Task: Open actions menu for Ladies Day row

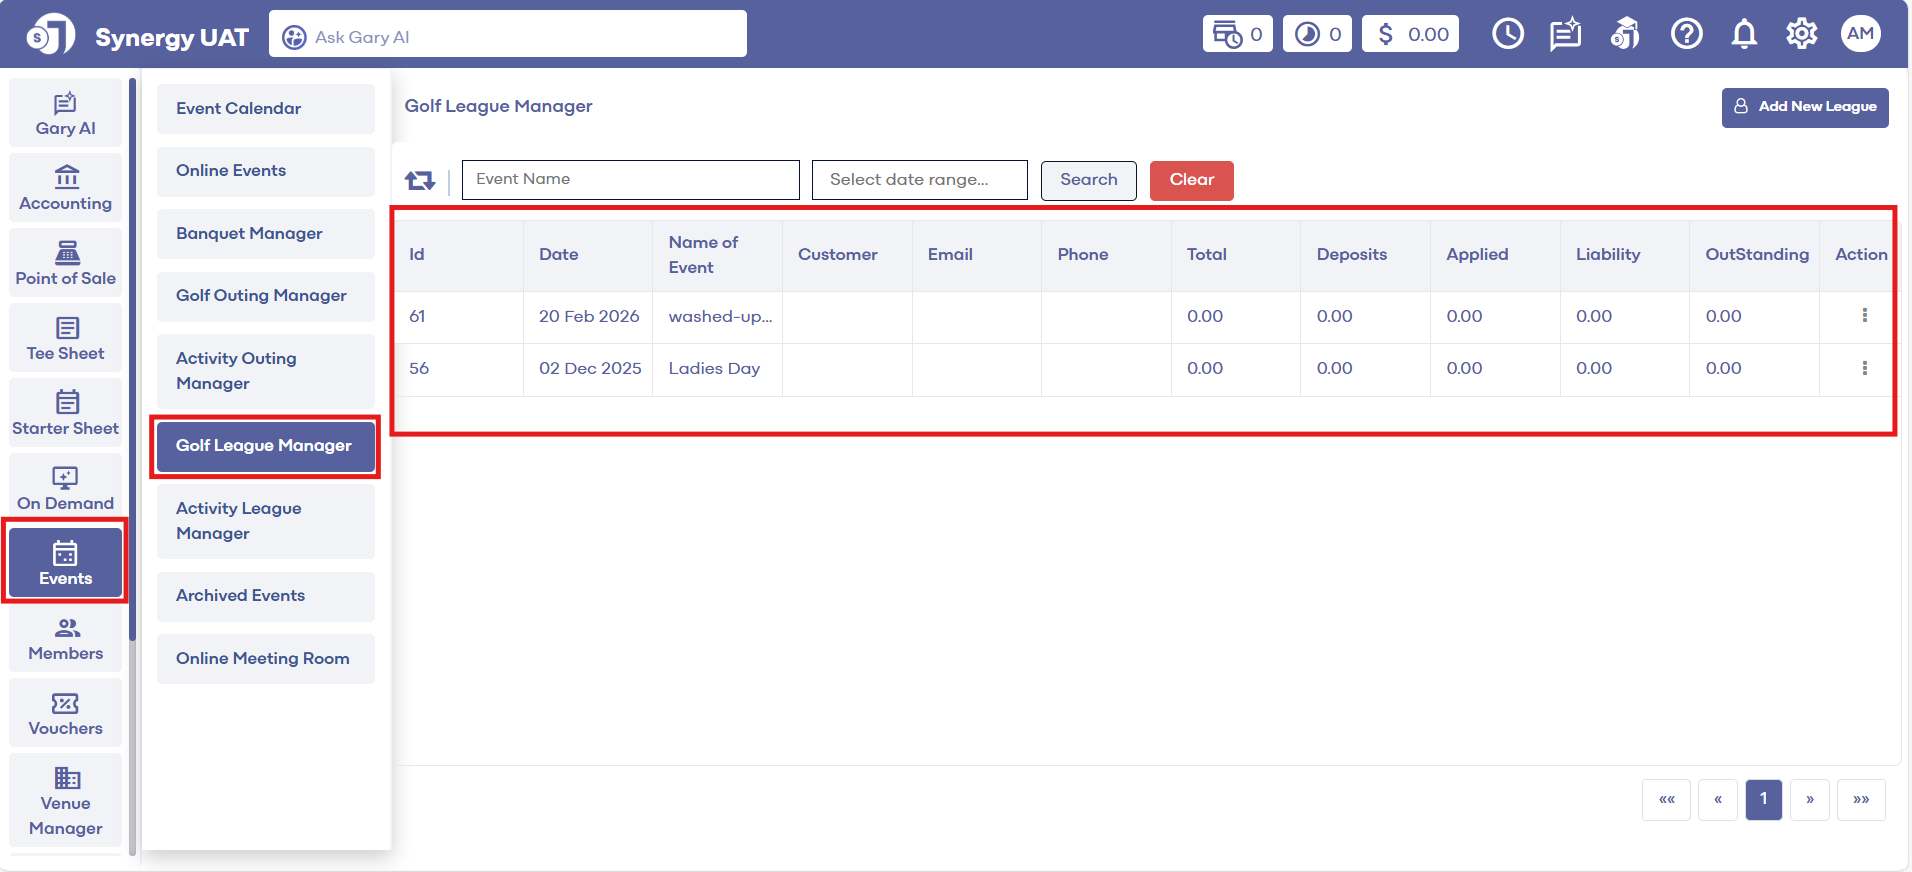Action: [x=1864, y=368]
